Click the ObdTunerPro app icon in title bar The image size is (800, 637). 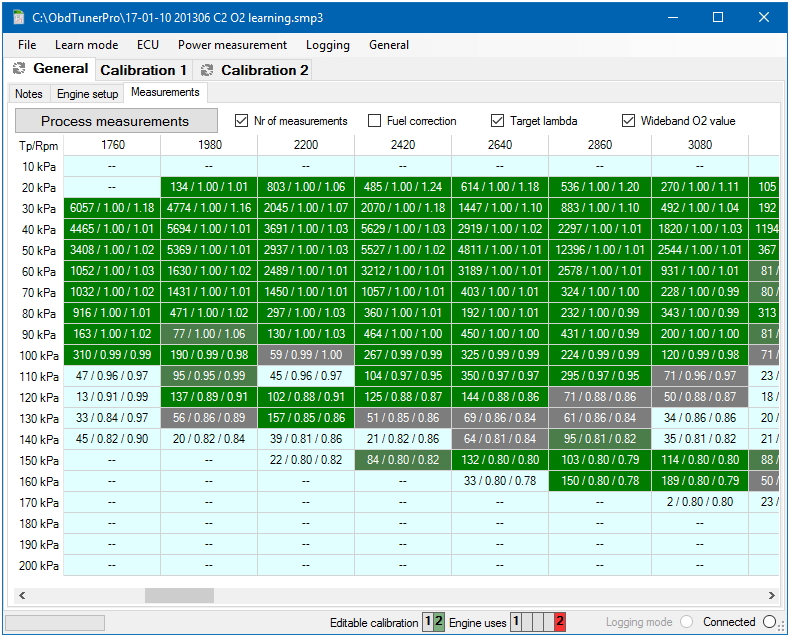pyautogui.click(x=19, y=17)
